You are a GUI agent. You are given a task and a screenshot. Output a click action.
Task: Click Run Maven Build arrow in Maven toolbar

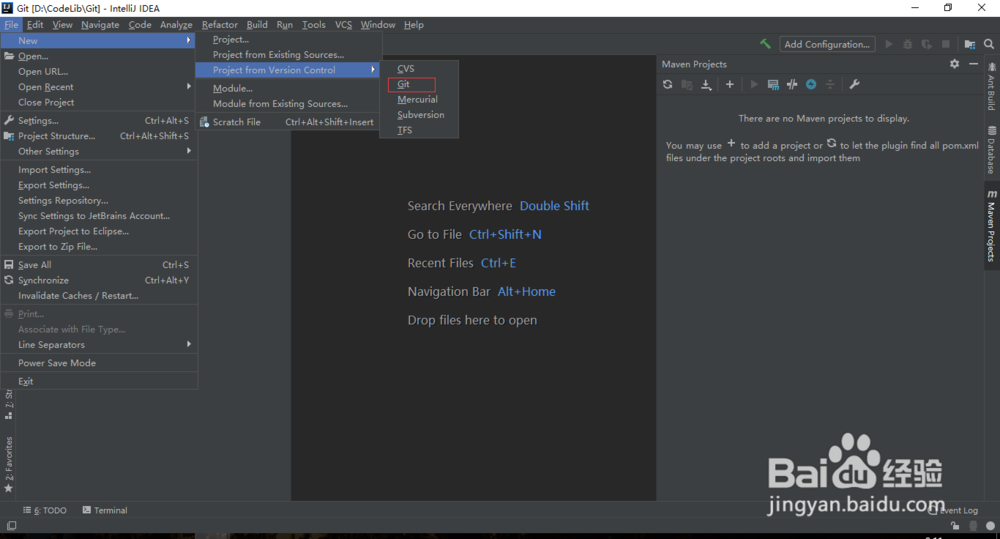coord(754,84)
